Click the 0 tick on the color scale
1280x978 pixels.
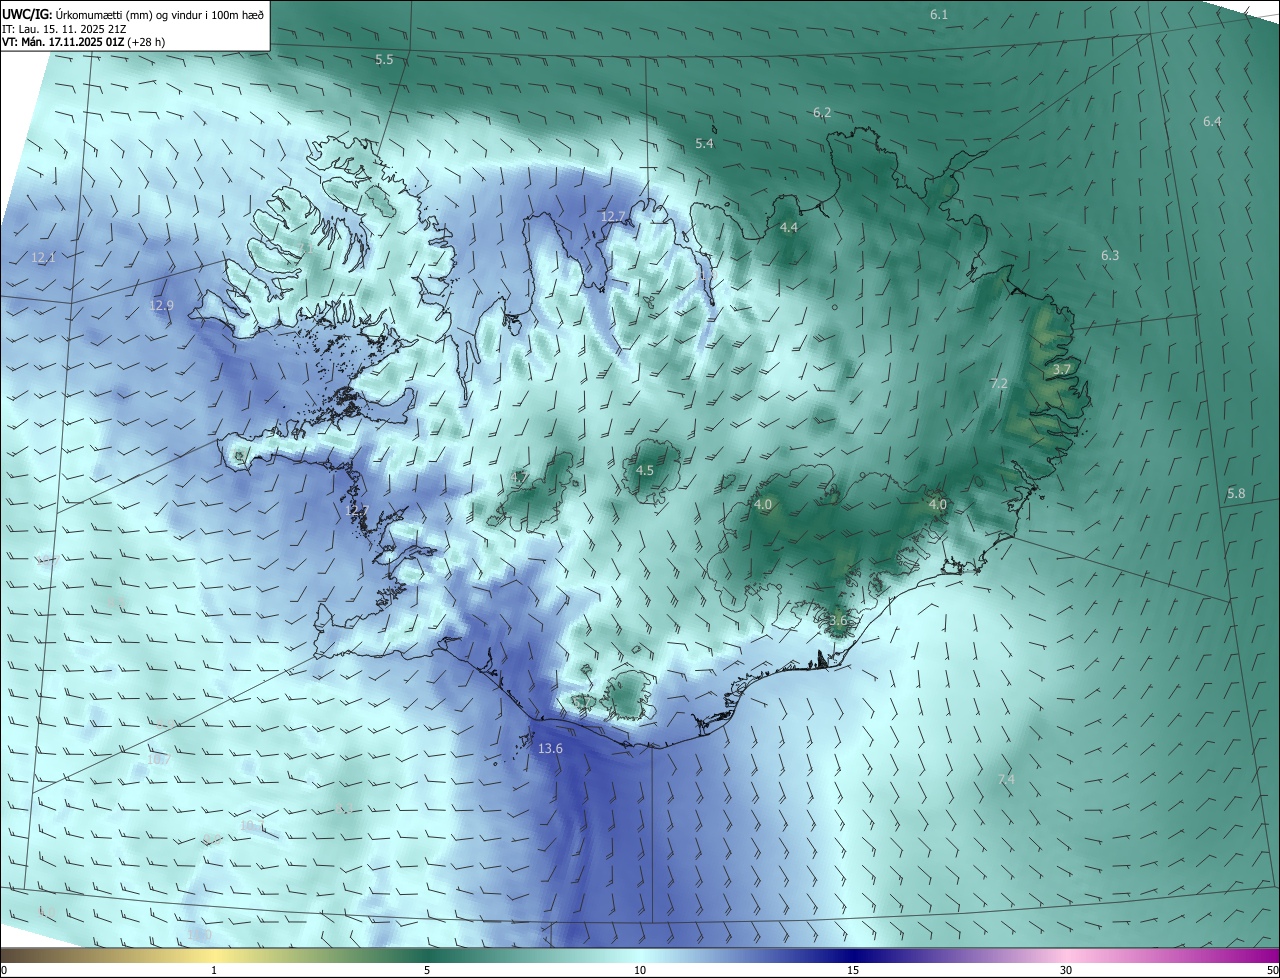pos(3,971)
